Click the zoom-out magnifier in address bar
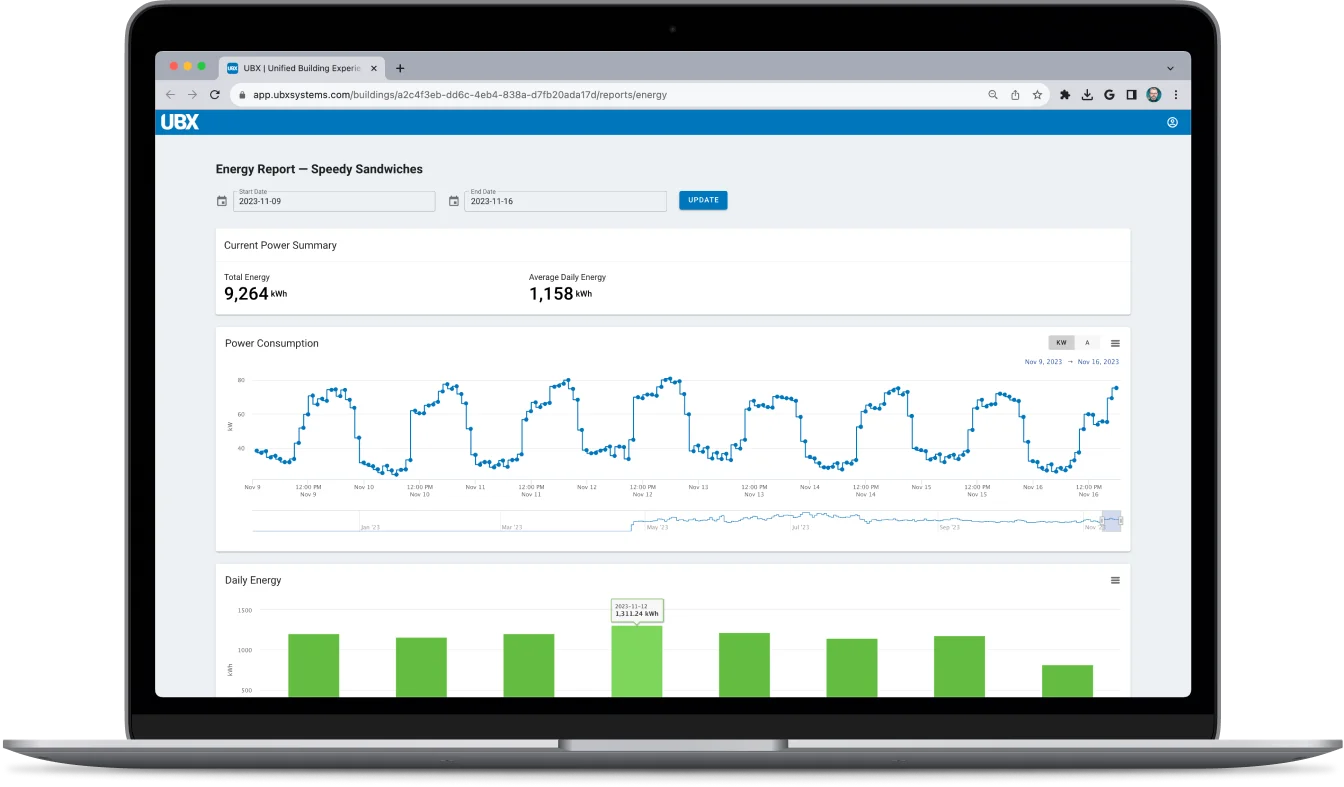 click(x=993, y=95)
